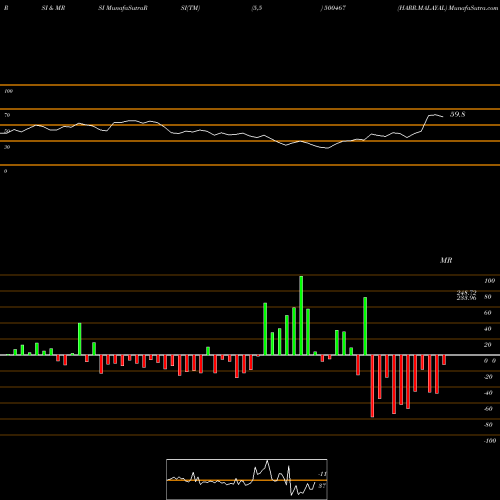Click the tallest green MR histogram bar
This screenshot has height=500, width=500.
pos(301,315)
